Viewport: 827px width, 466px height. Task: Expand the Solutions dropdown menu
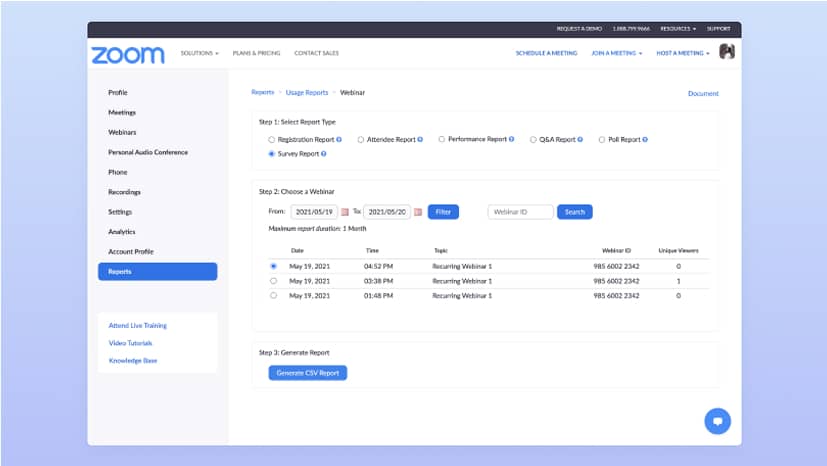[x=200, y=53]
